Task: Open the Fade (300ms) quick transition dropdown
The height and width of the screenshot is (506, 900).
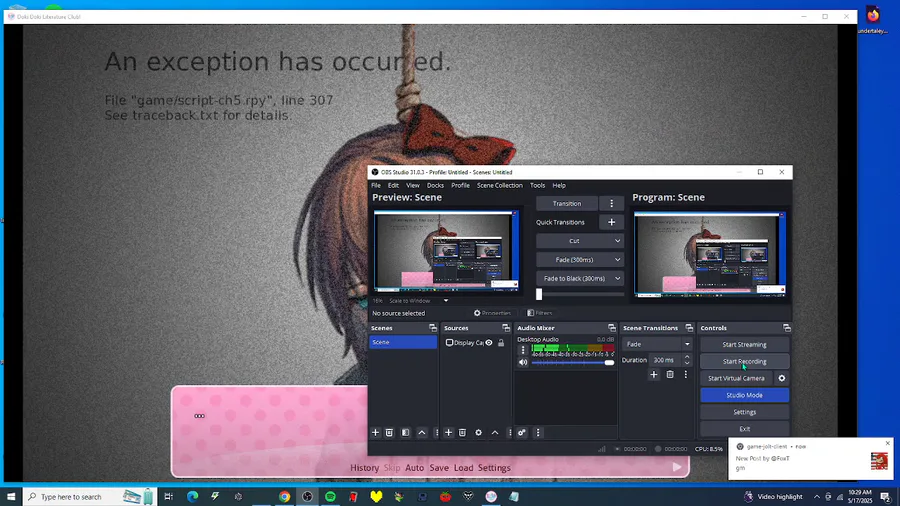Action: pos(580,260)
